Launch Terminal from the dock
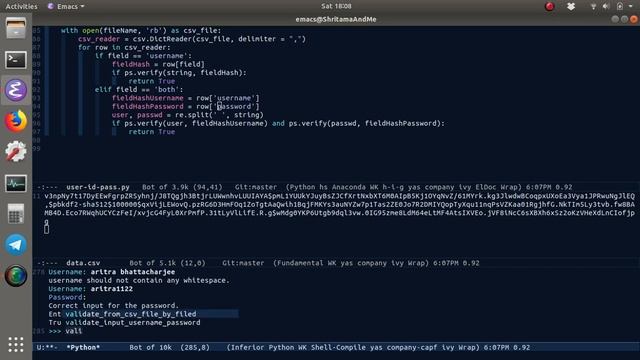The image size is (640, 360). [x=16, y=60]
